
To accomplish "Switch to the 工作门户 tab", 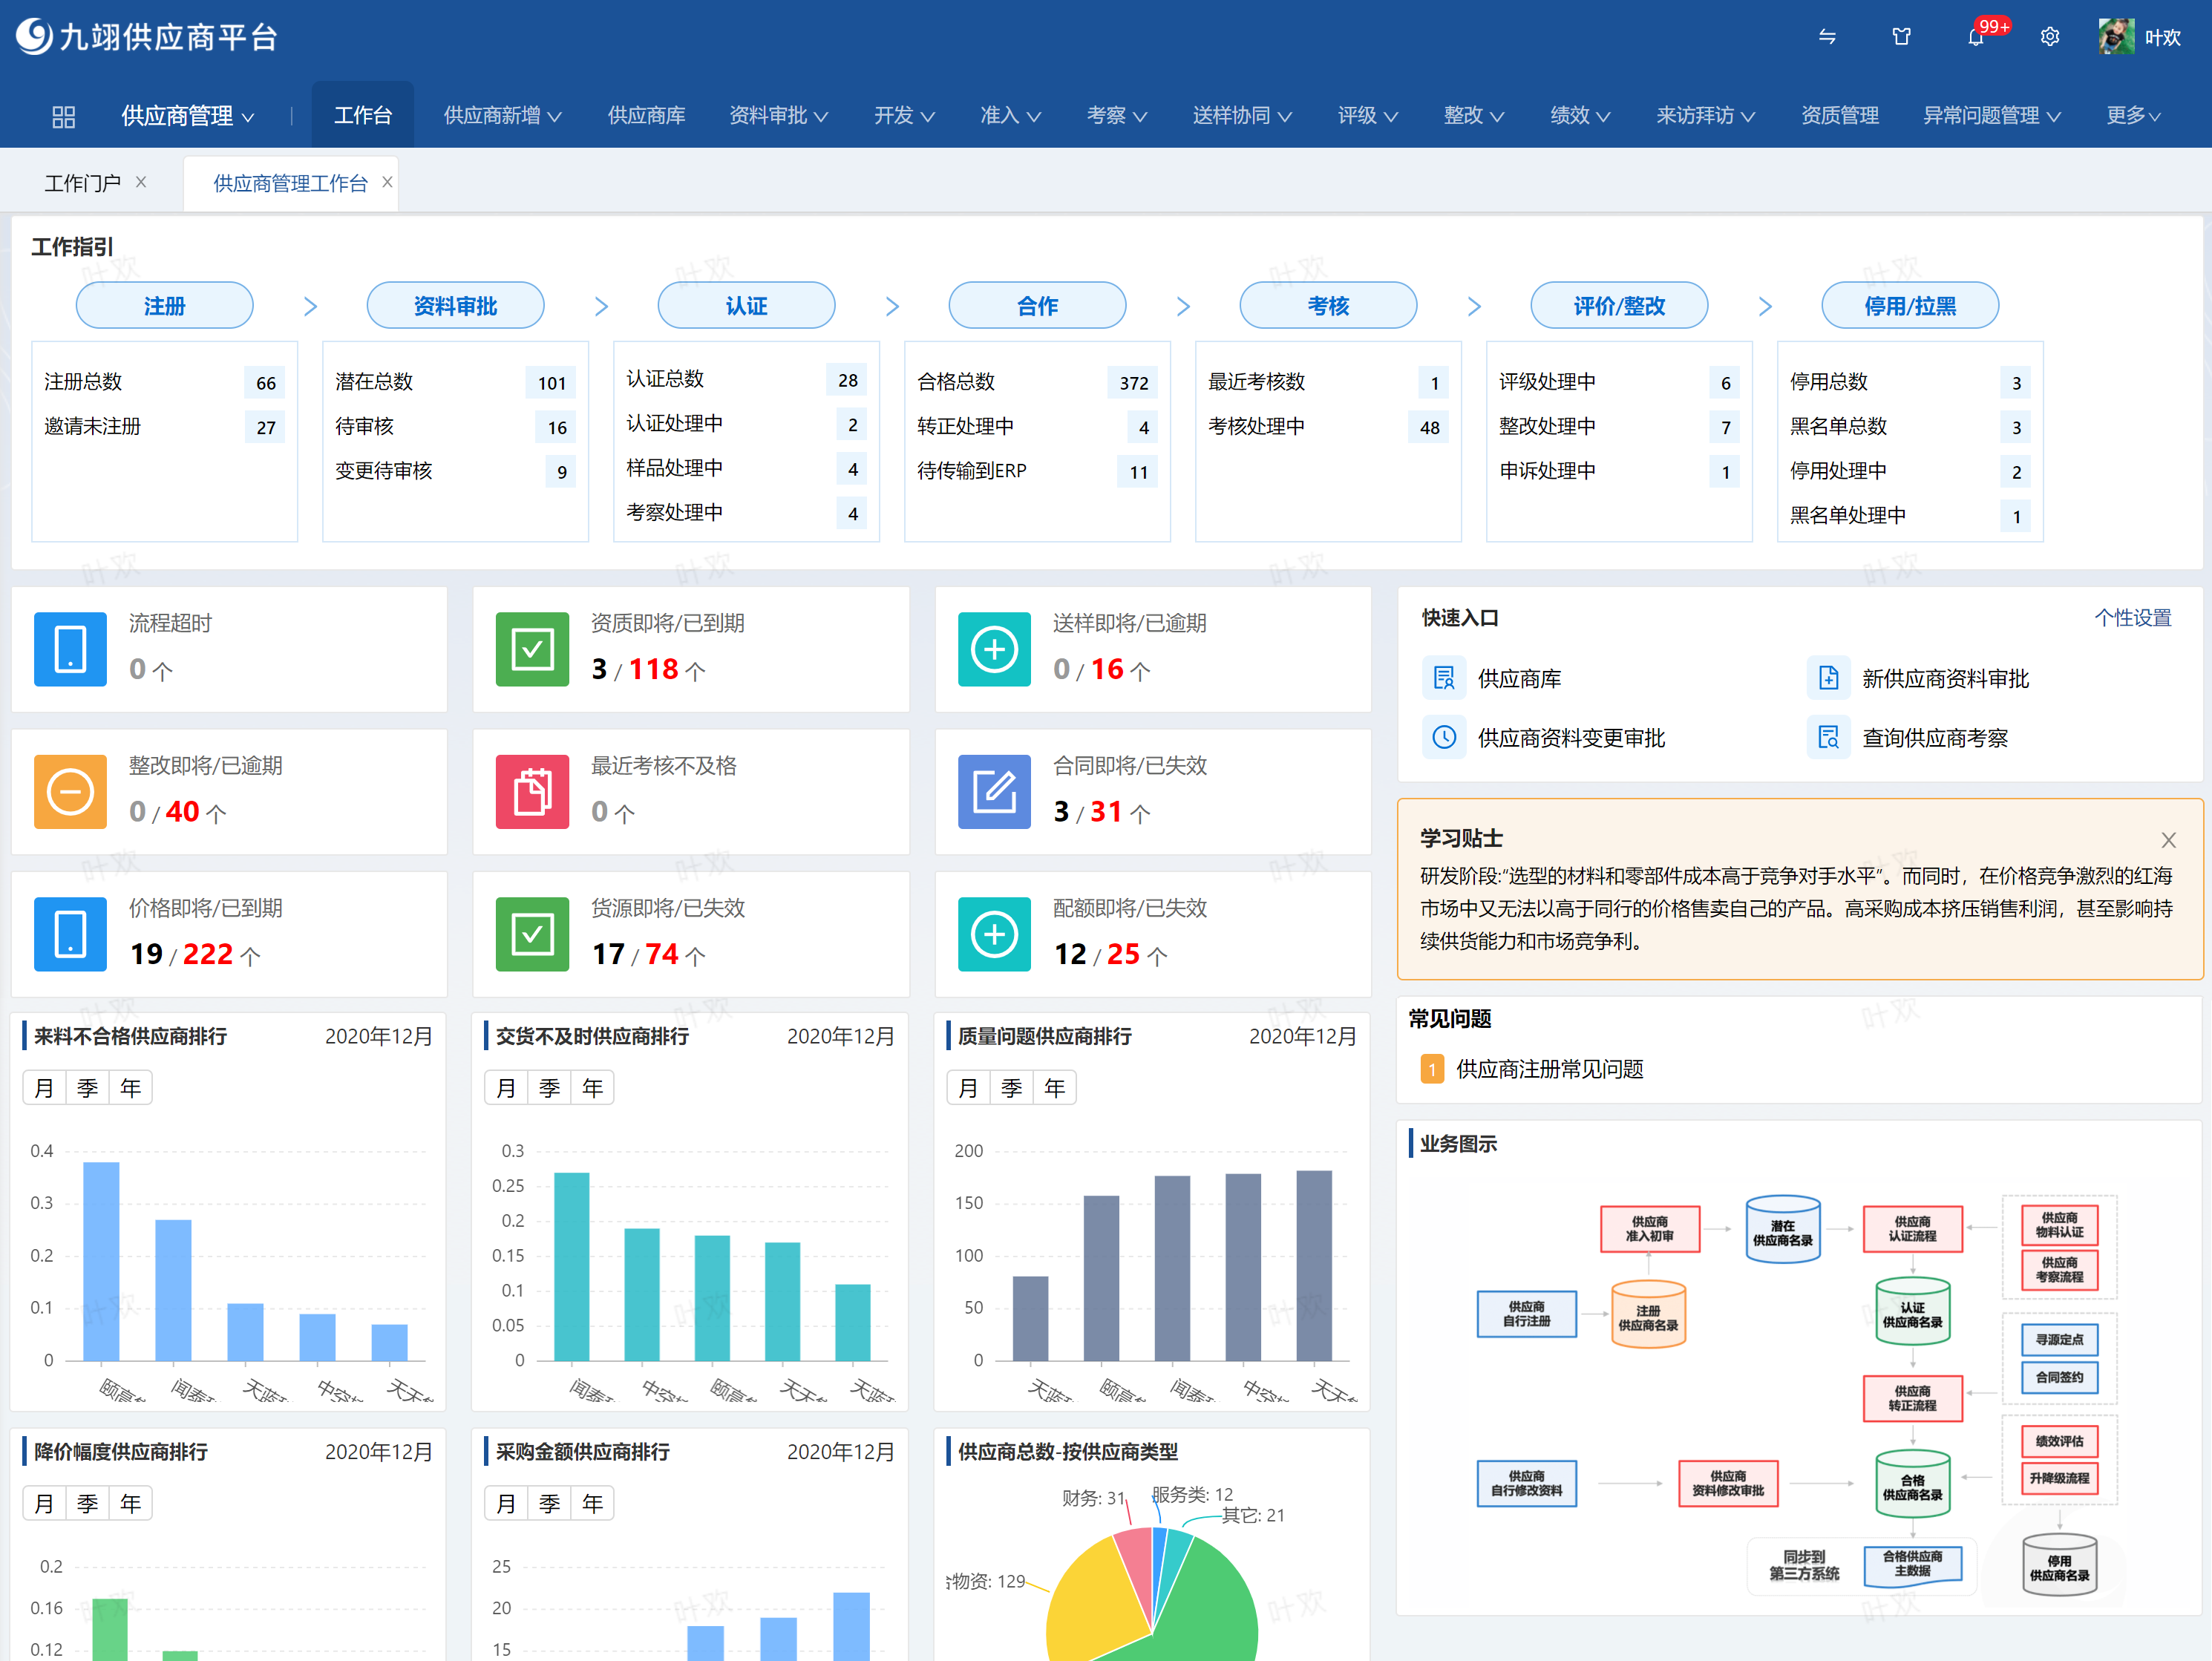I will (x=82, y=183).
